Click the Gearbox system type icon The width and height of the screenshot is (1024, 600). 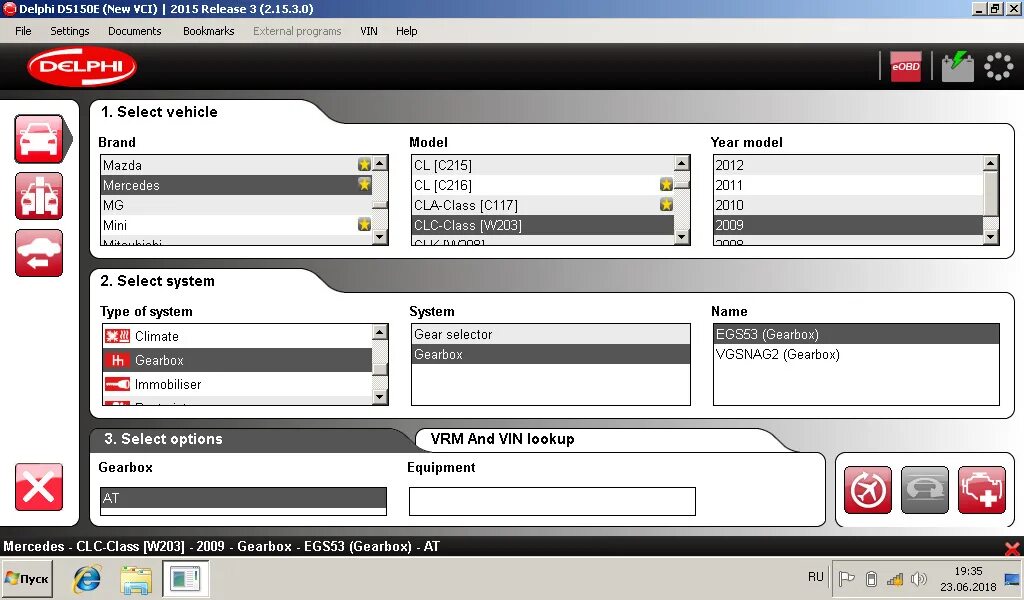[x=118, y=360]
